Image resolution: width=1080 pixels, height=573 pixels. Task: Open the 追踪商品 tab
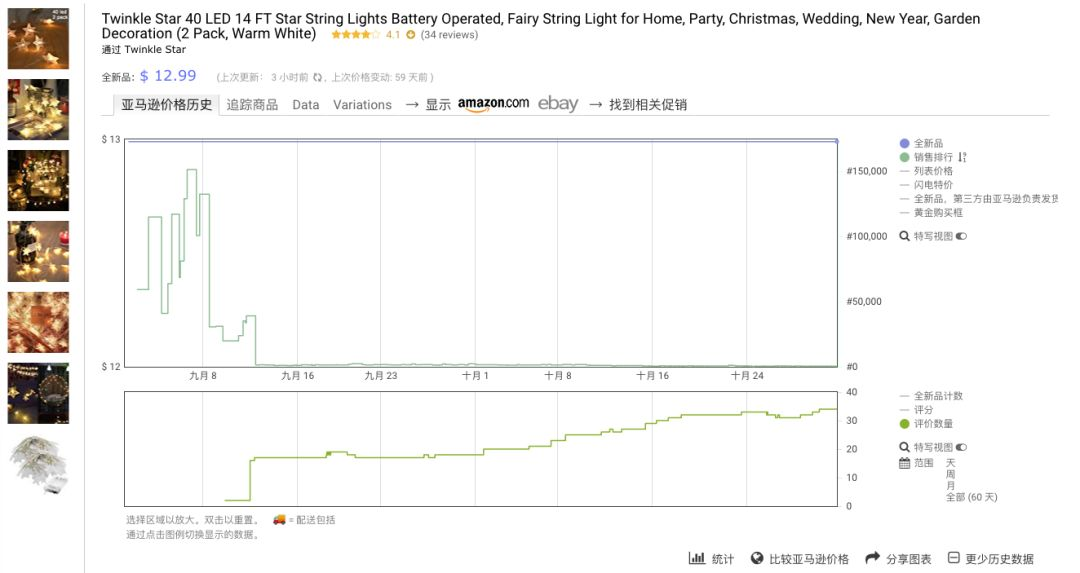252,105
